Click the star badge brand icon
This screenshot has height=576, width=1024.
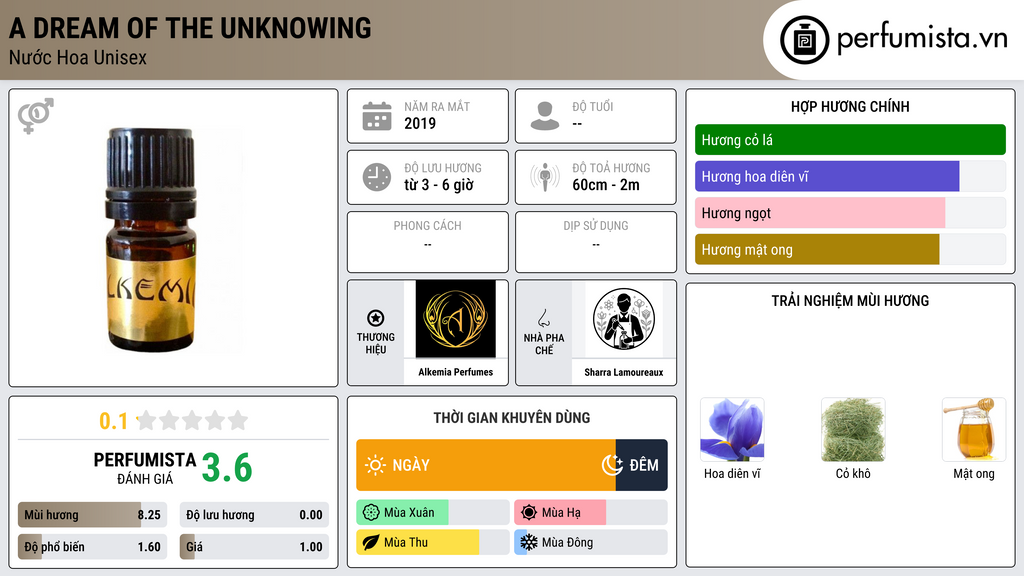(x=376, y=318)
